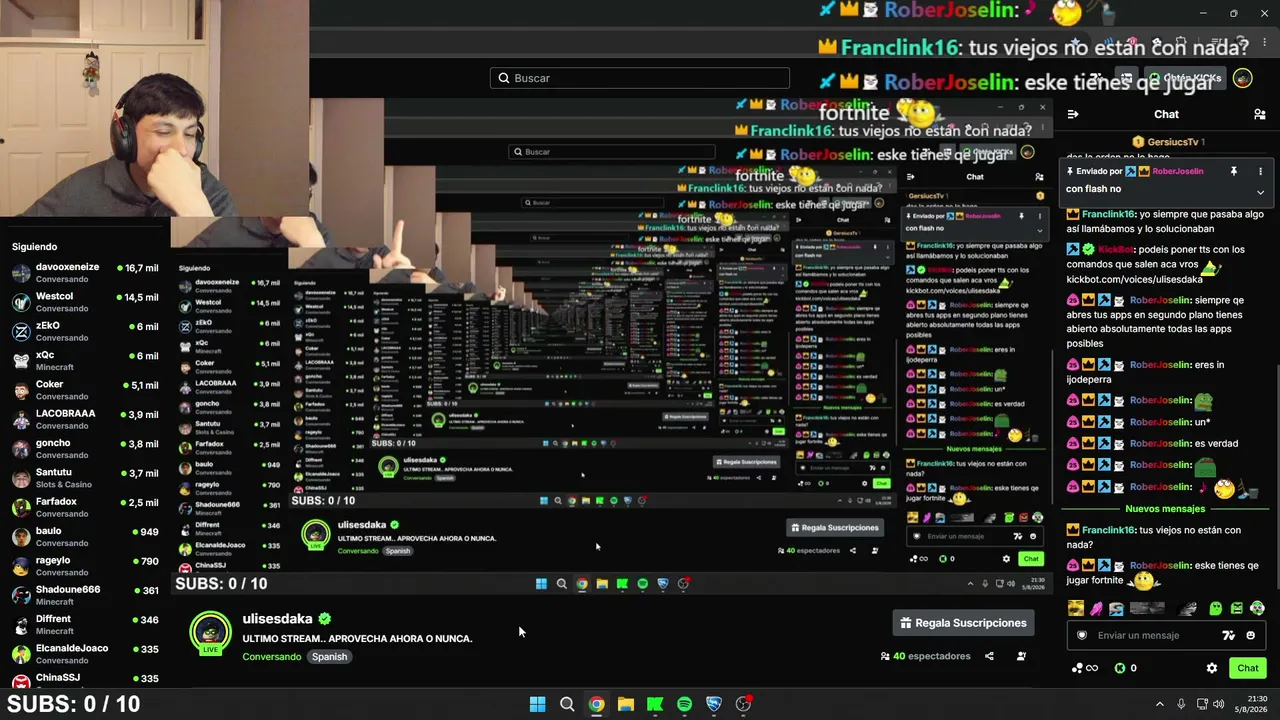The height and width of the screenshot is (720, 1280).
Task: Expand the pinned message 'con flash no'
Action: (x=1260, y=191)
